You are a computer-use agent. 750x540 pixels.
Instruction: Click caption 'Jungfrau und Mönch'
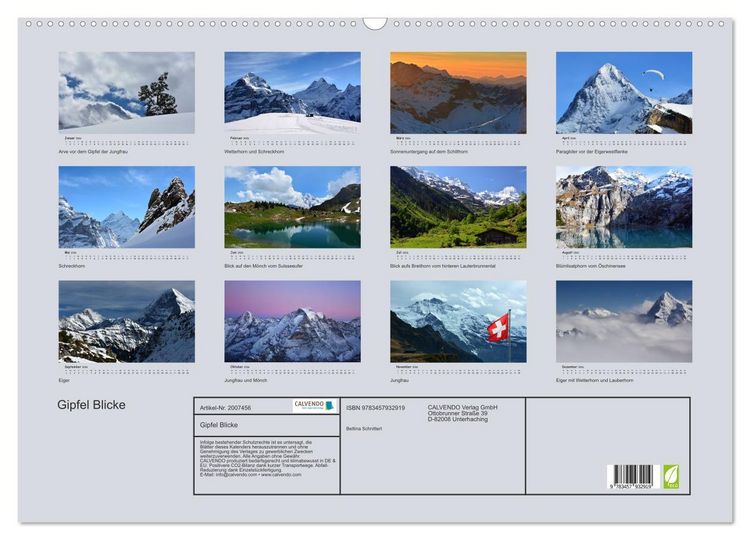coord(245,380)
